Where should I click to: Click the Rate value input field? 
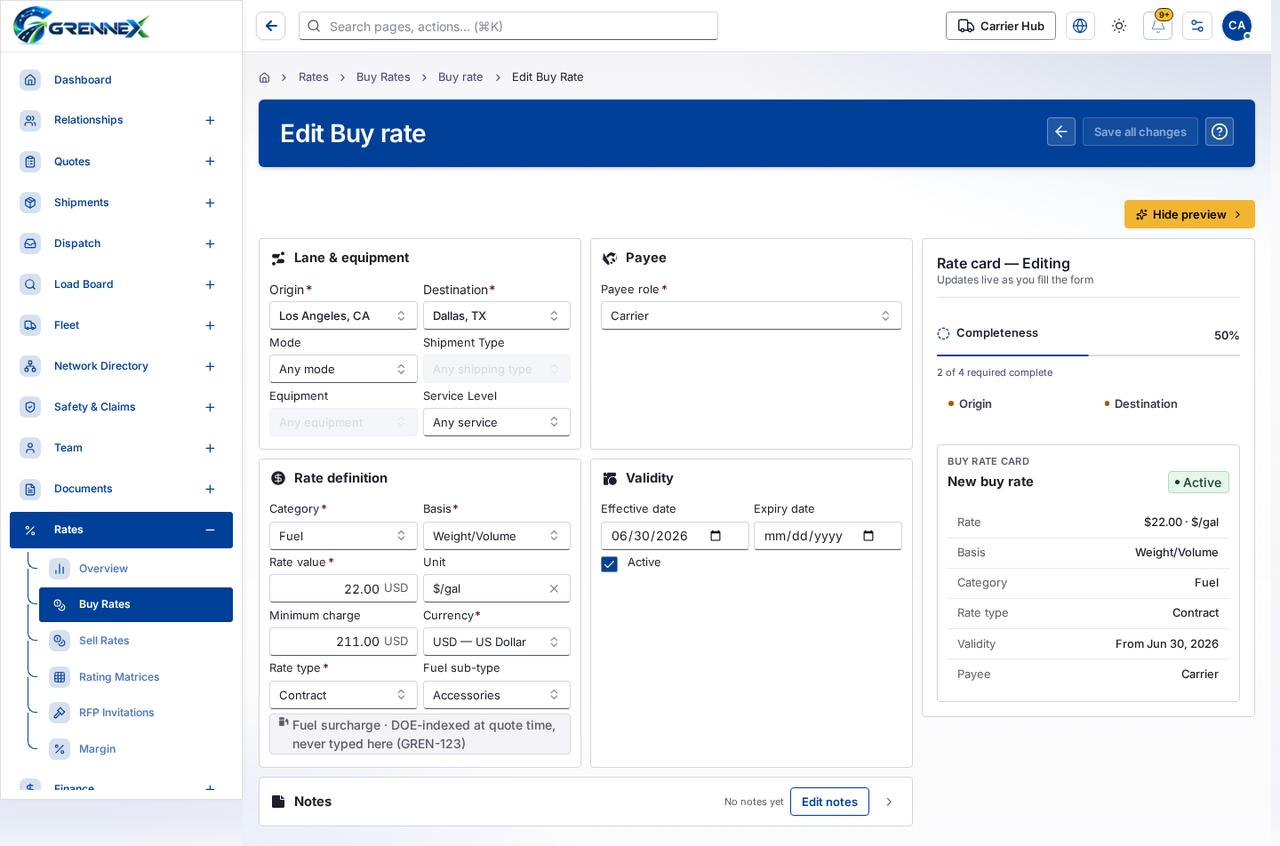[343, 589]
